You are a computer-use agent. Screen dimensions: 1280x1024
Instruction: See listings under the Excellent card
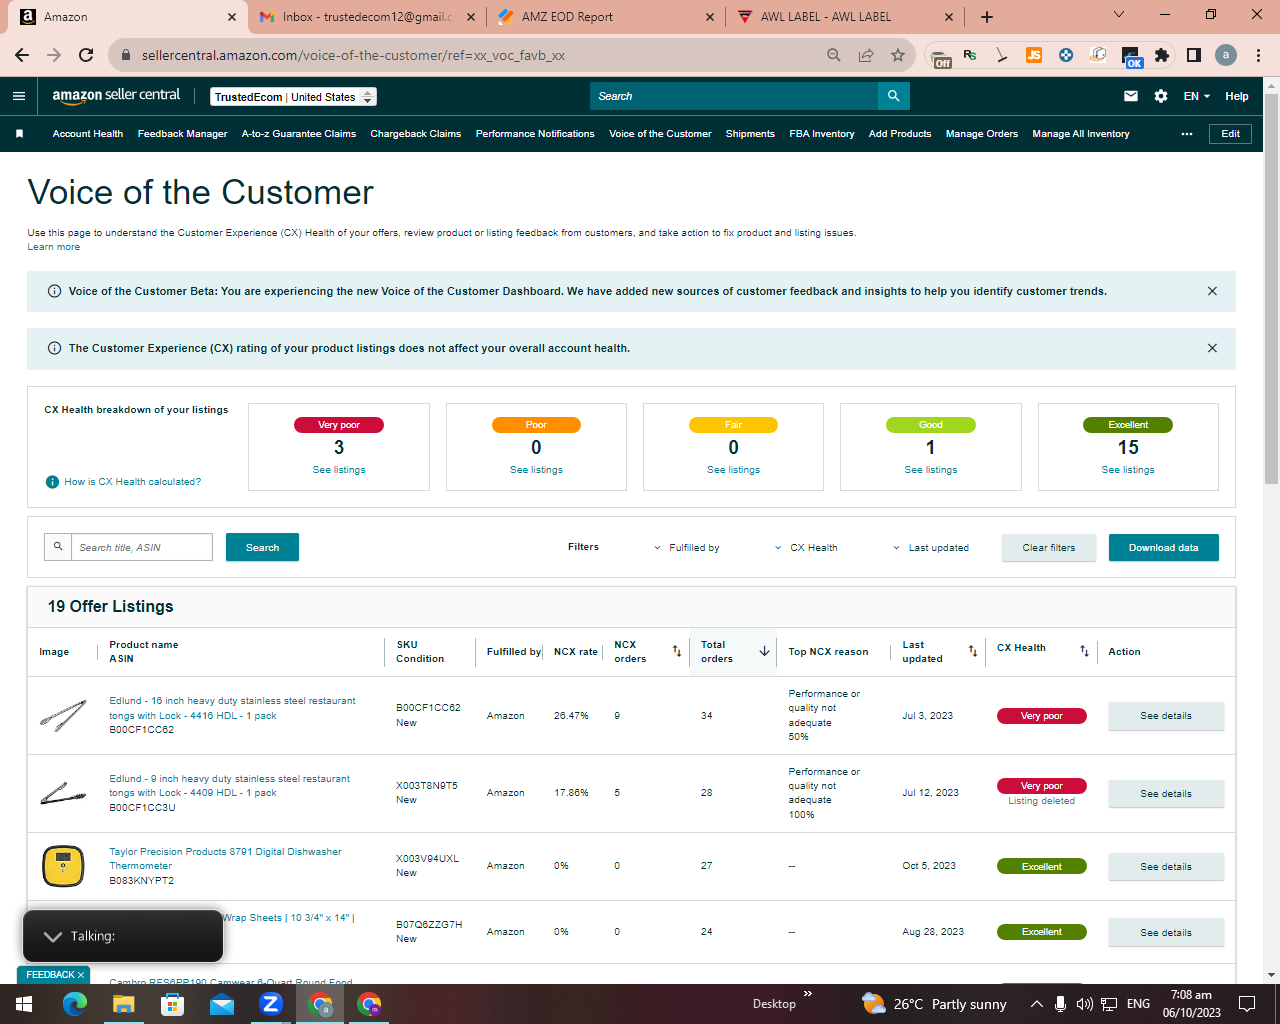1128,470
